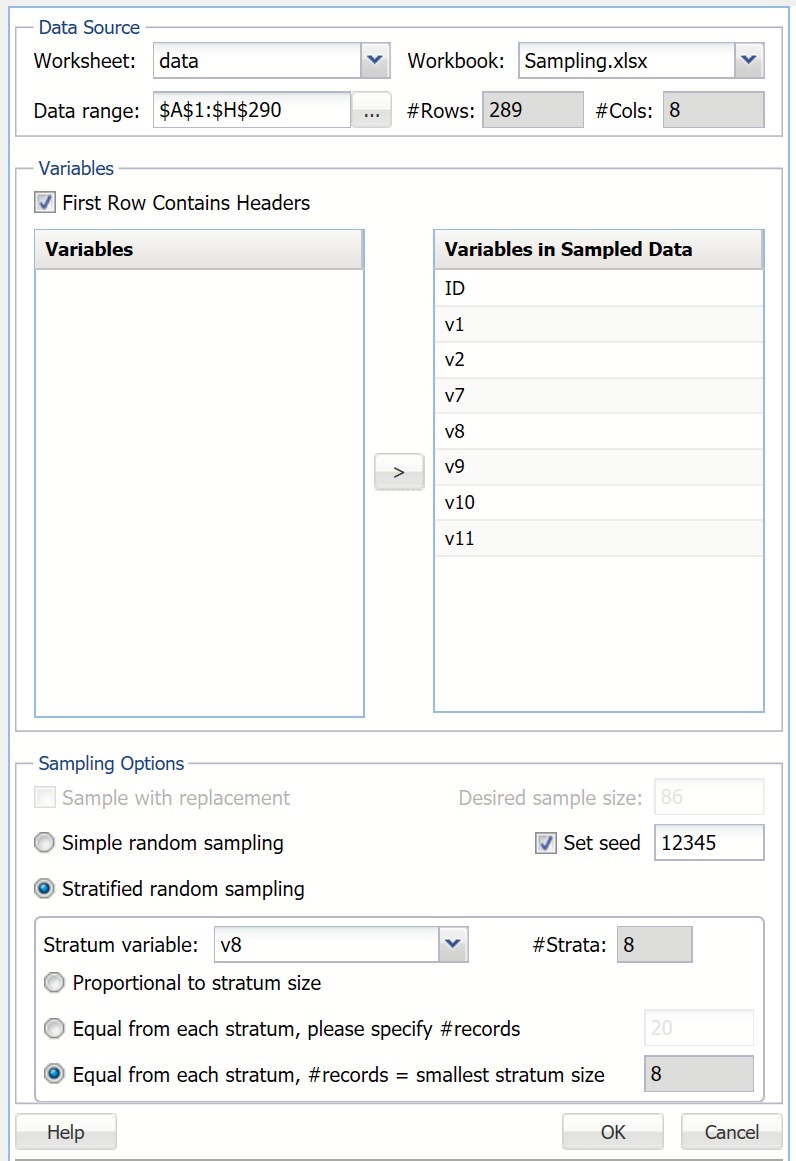The image size is (796, 1161).
Task: Uncheck the Set seed checkbox
Action: click(546, 843)
